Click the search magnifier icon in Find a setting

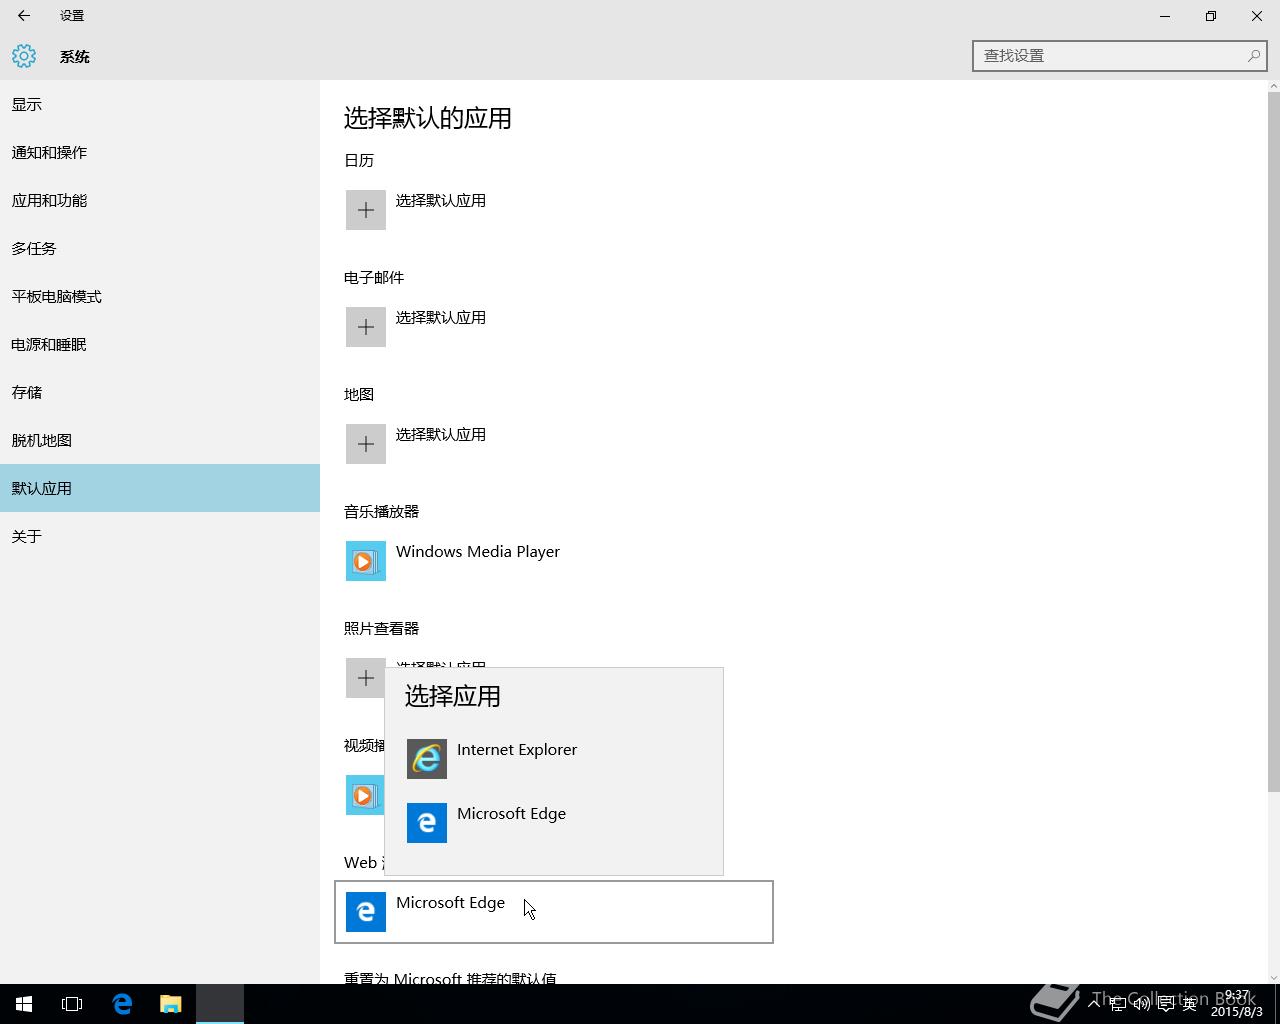tap(1253, 56)
